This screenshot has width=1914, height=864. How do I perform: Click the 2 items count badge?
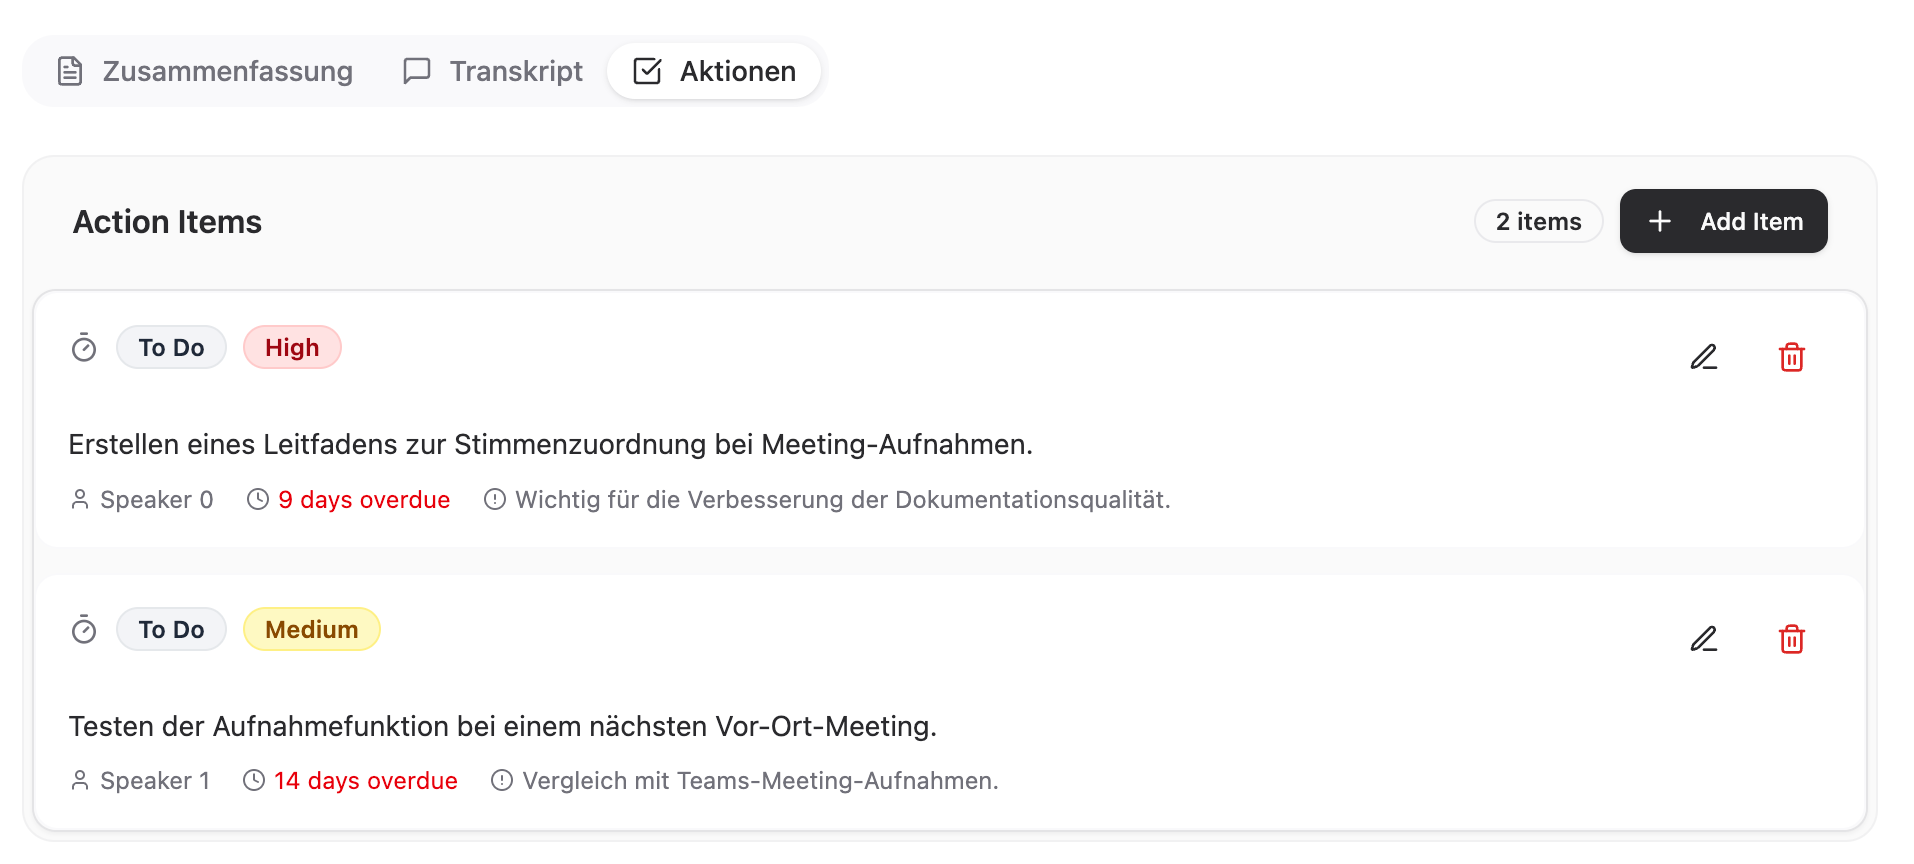tap(1539, 221)
